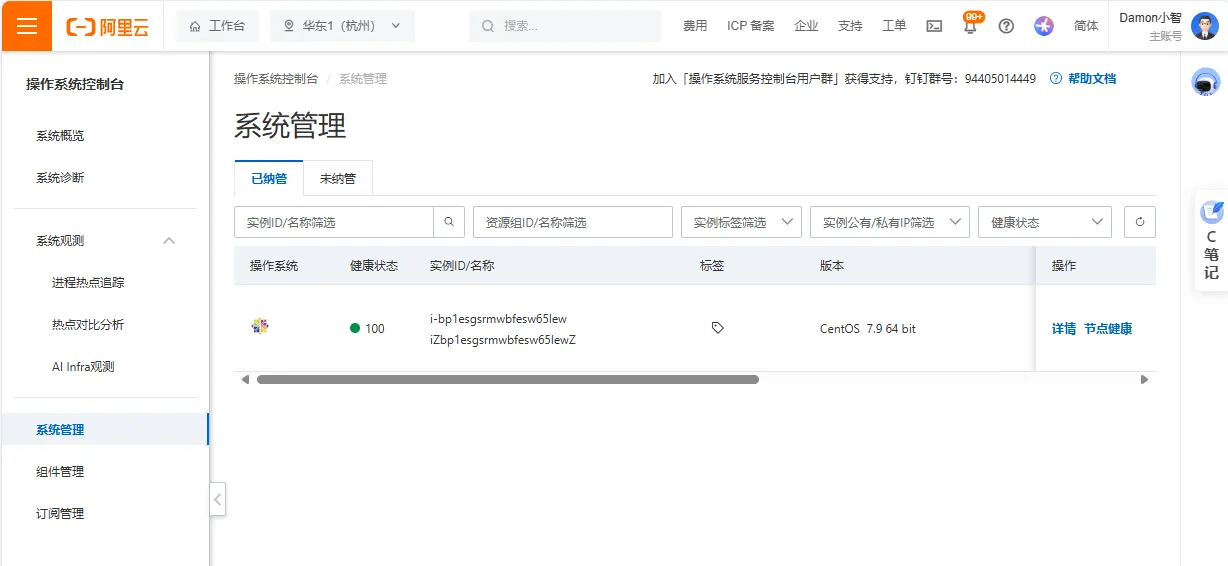This screenshot has height=566, width=1228.
Task: Click the green health status dot
Action: (355, 328)
